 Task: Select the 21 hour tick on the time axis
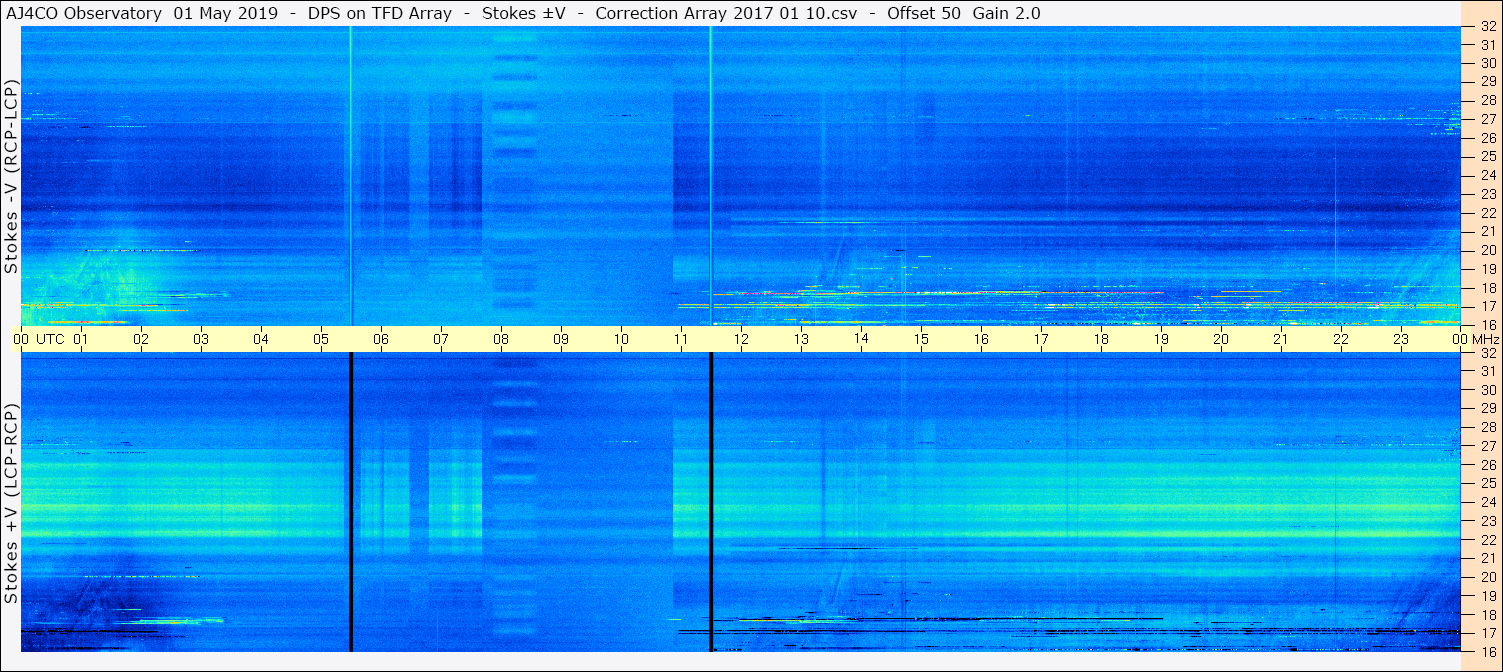click(1281, 339)
